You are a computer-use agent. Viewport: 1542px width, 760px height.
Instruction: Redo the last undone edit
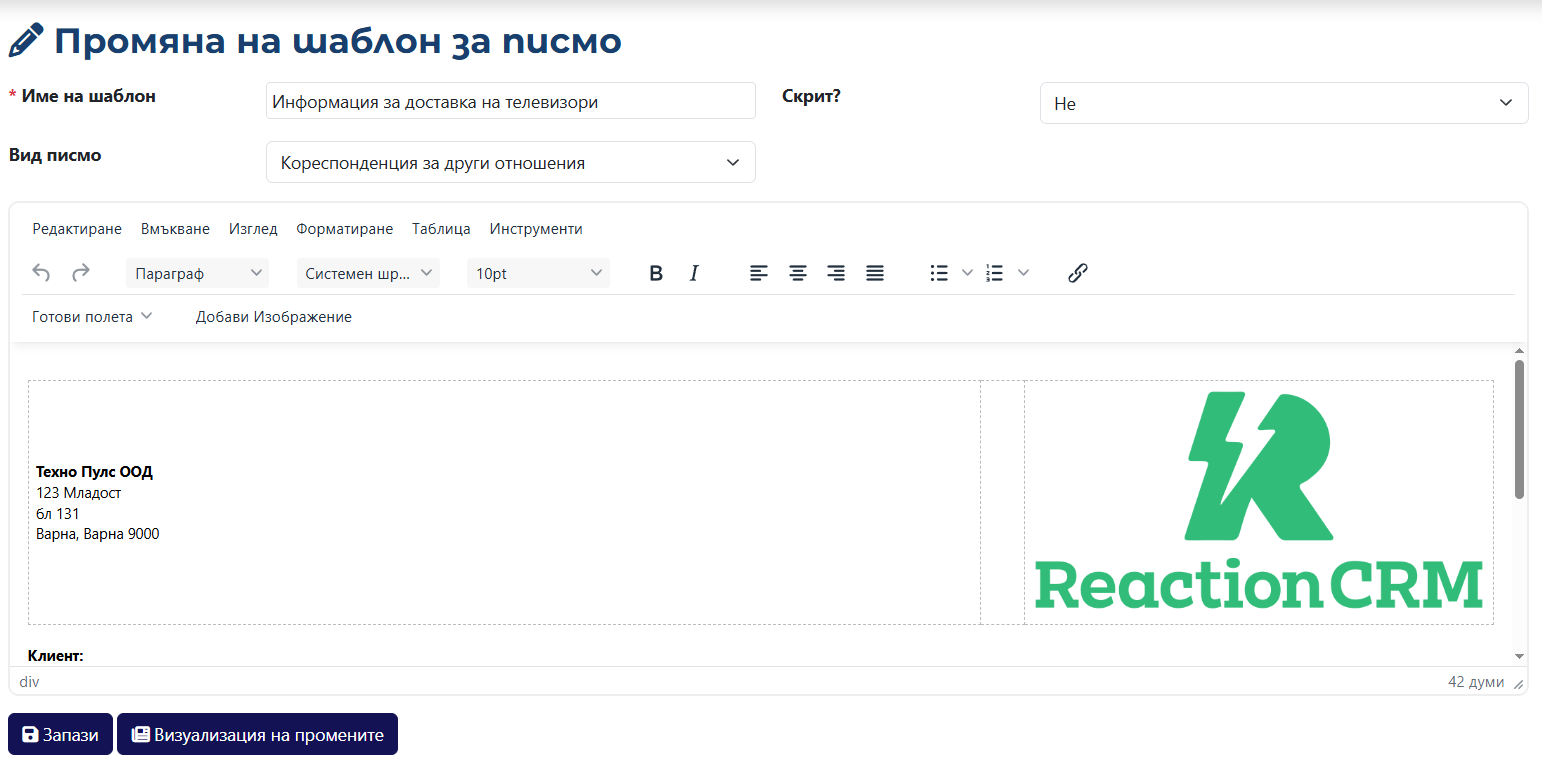[81, 273]
